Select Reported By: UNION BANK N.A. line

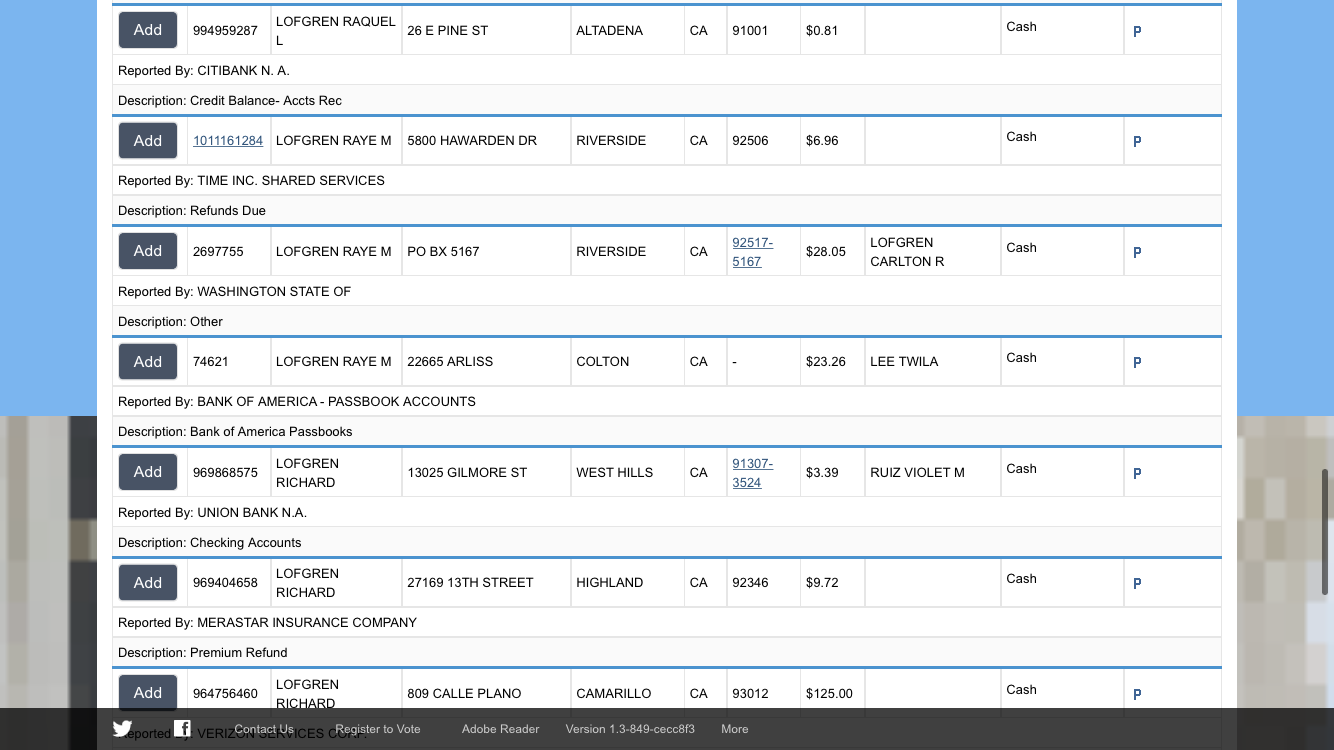coord(666,513)
